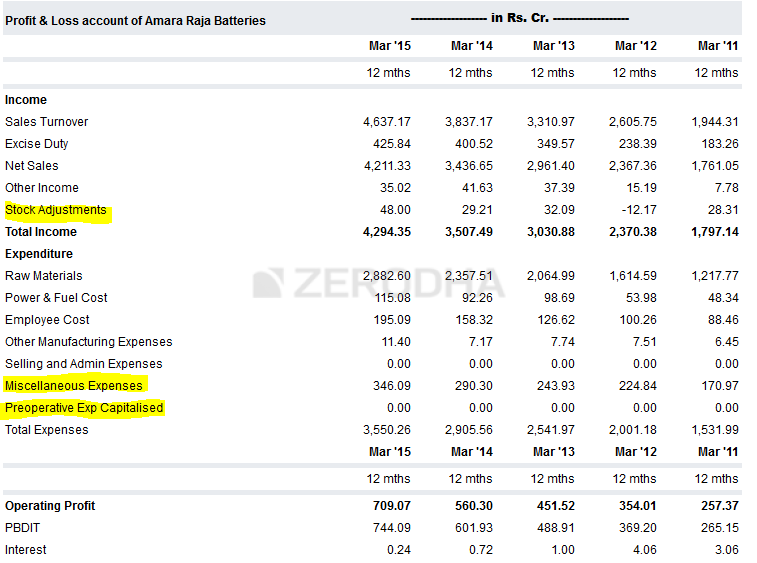
Task: Click the 'Operating Profit' row label
Action: 50,506
